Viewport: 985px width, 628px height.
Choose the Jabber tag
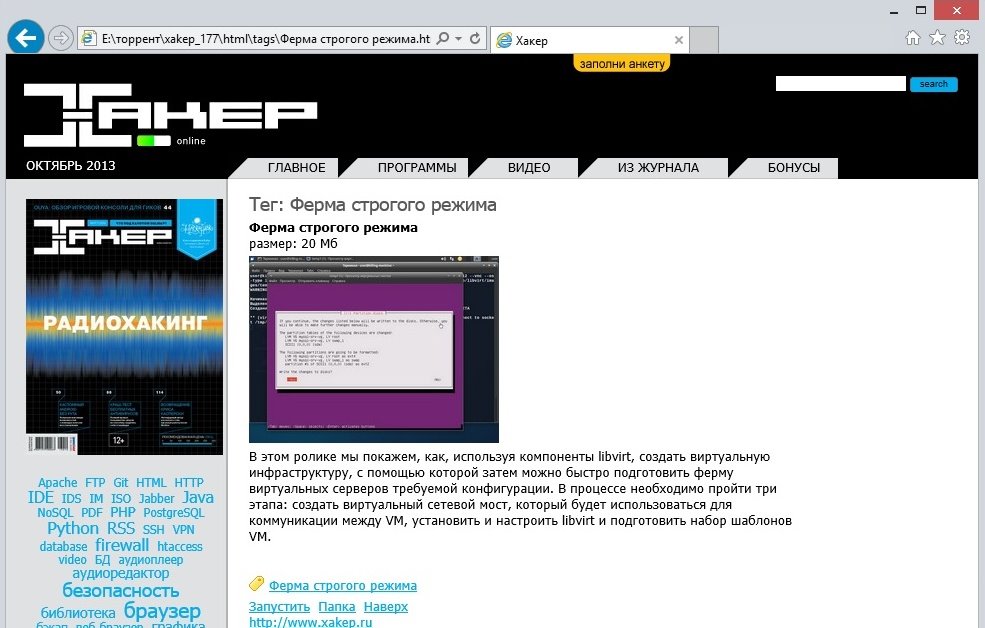157,499
